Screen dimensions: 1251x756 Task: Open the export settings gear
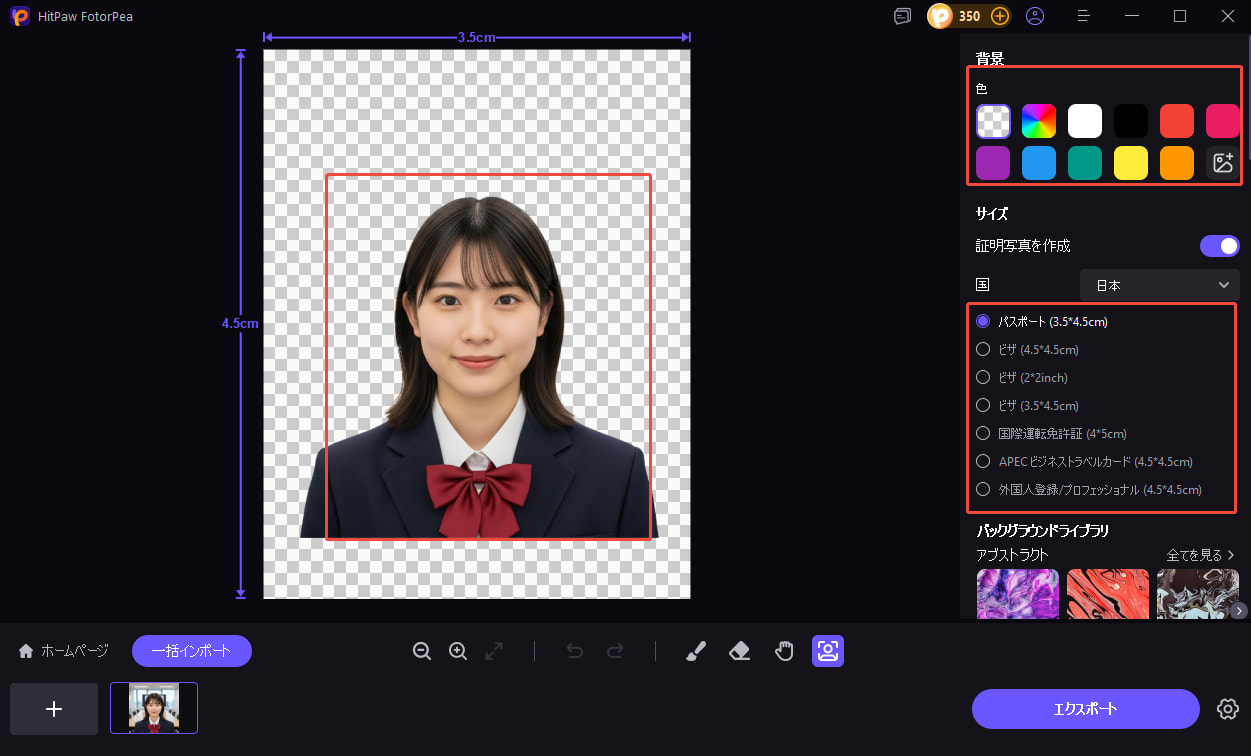tap(1227, 709)
